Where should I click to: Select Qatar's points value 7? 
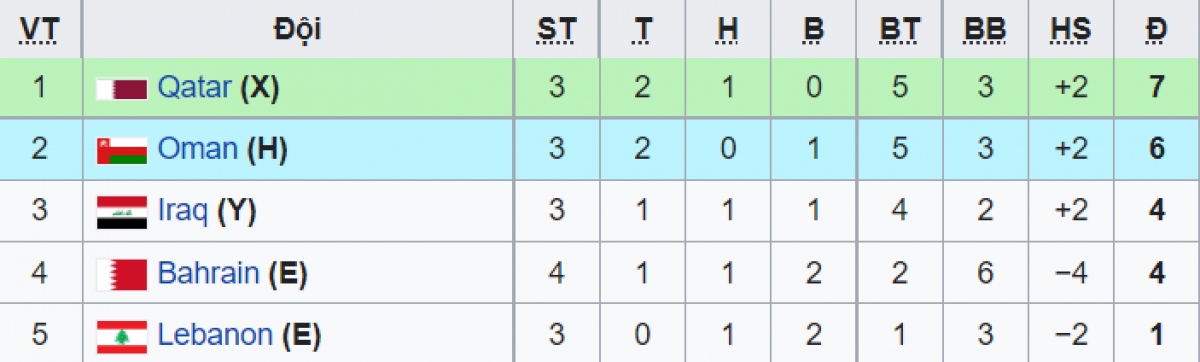(x=1156, y=89)
